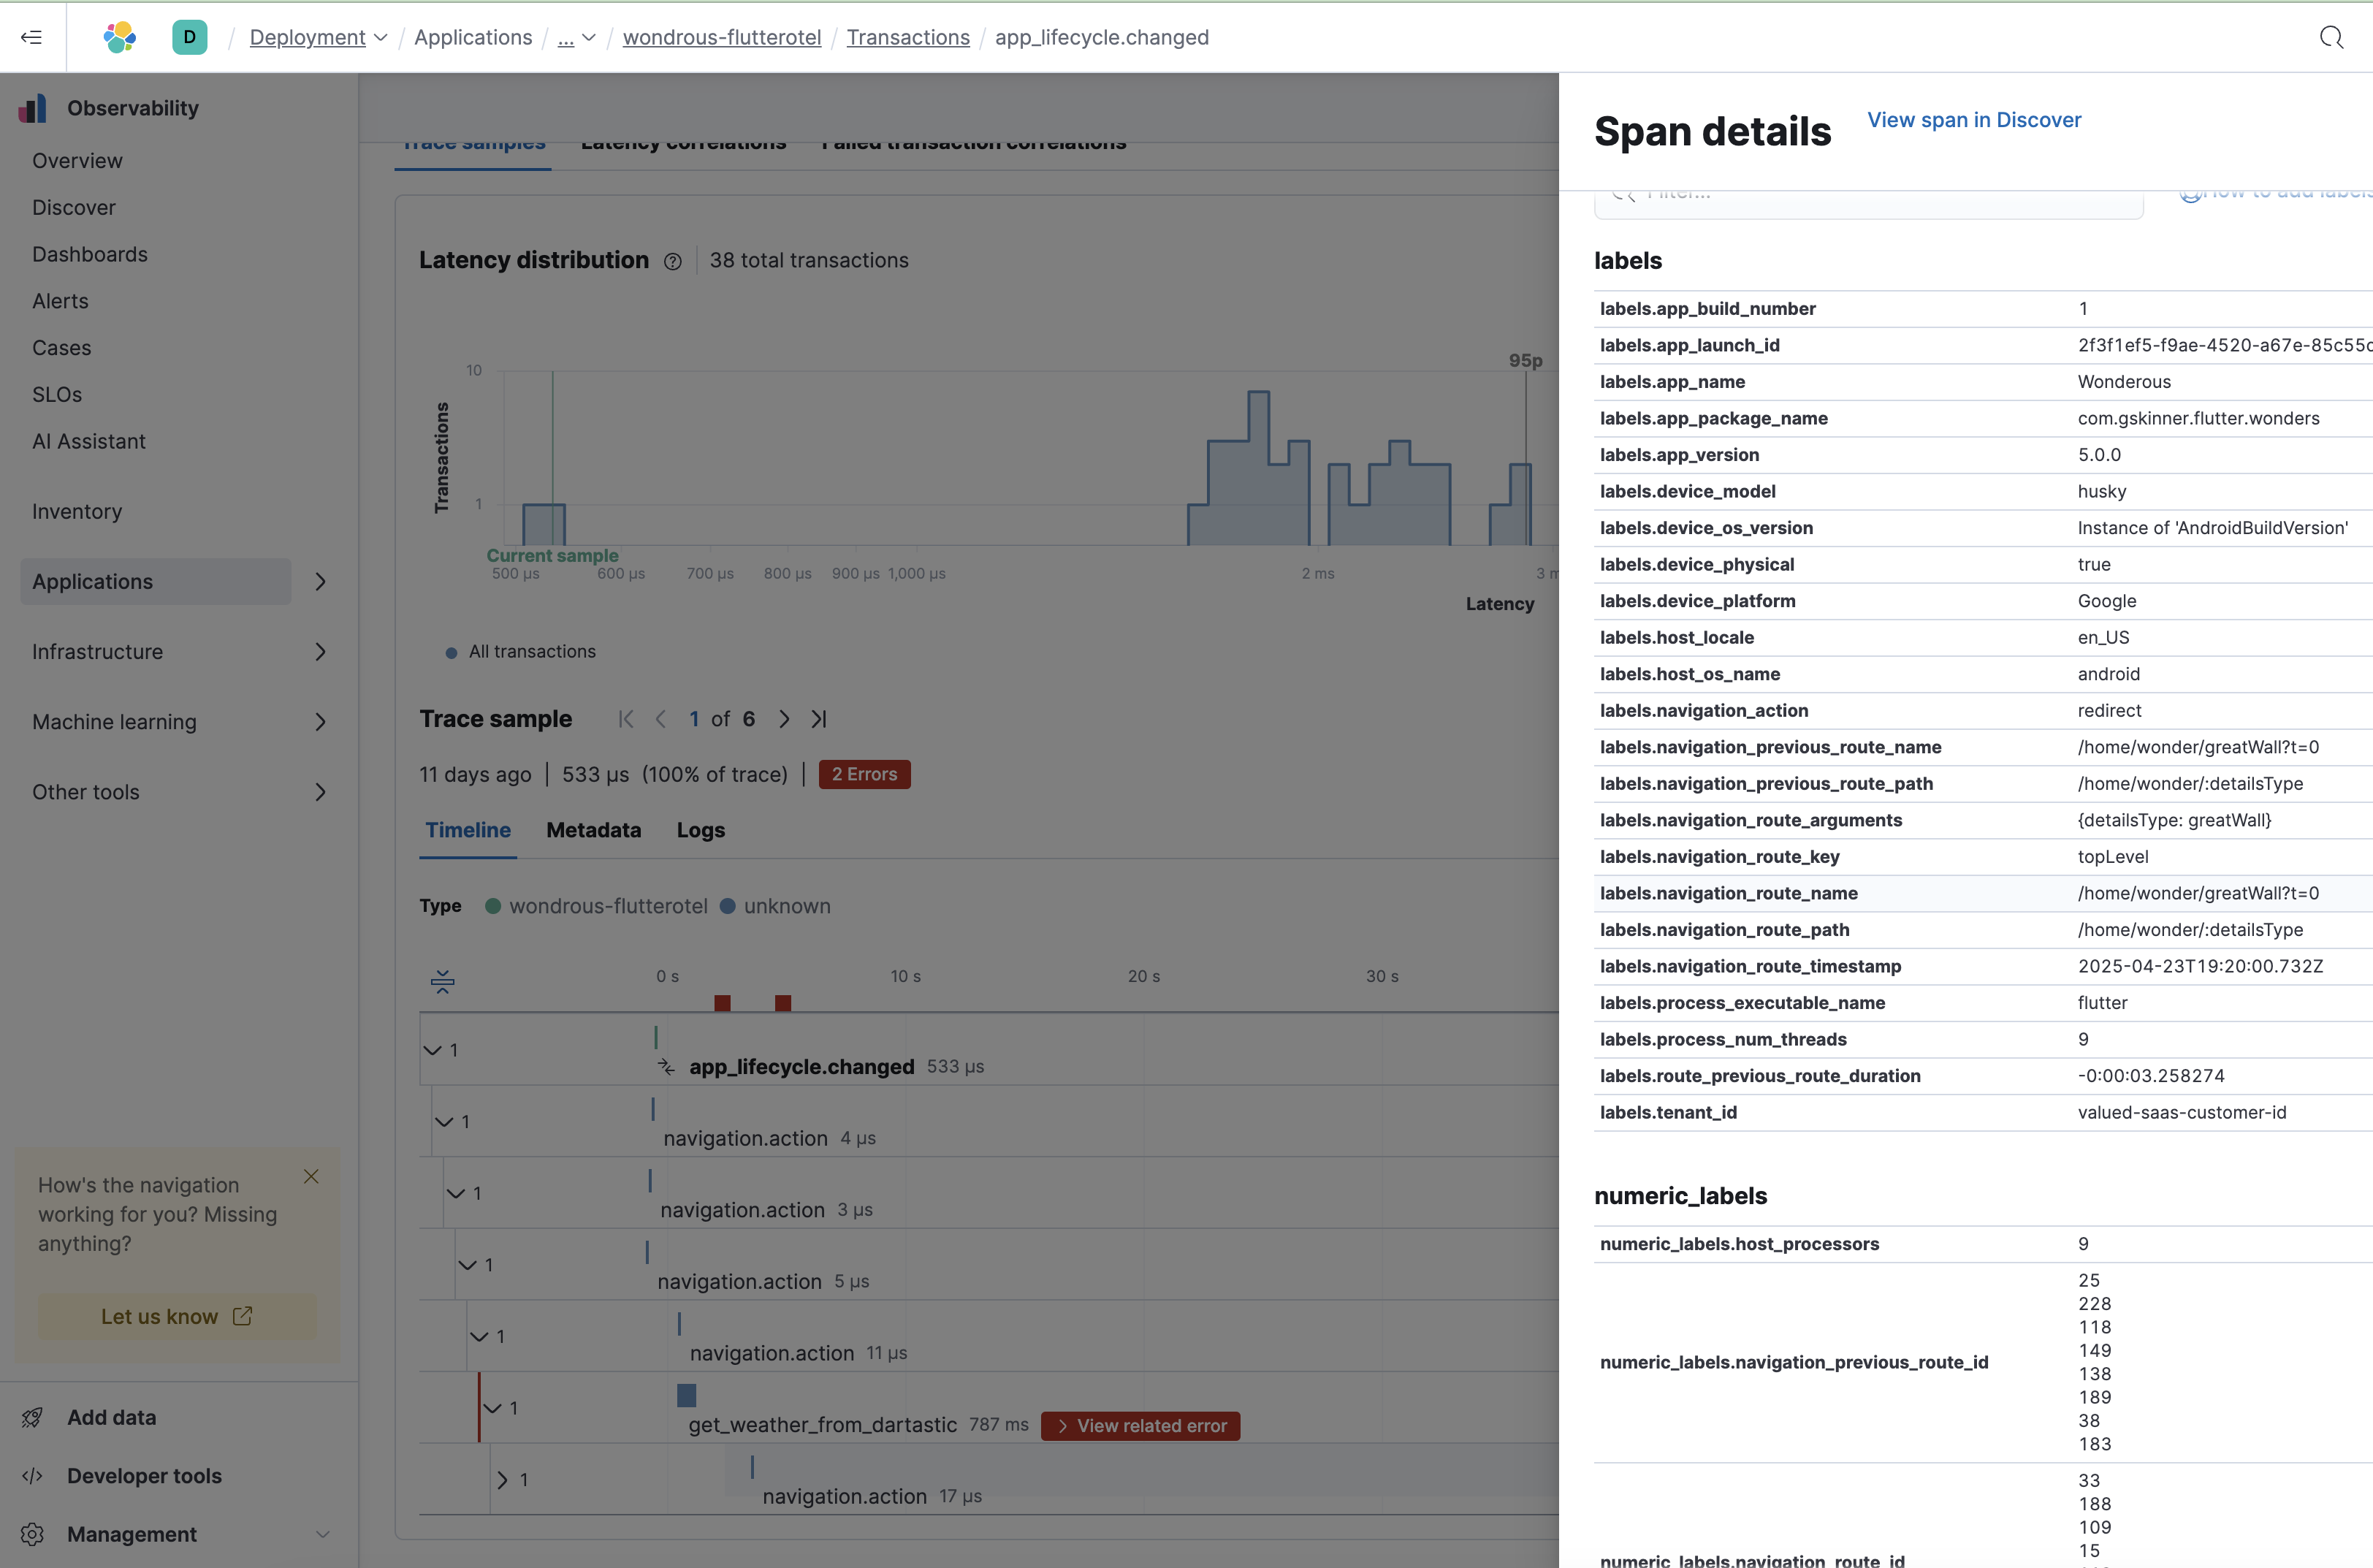Go to the next trace sample
Image resolution: width=2373 pixels, height=1568 pixels.
(784, 719)
